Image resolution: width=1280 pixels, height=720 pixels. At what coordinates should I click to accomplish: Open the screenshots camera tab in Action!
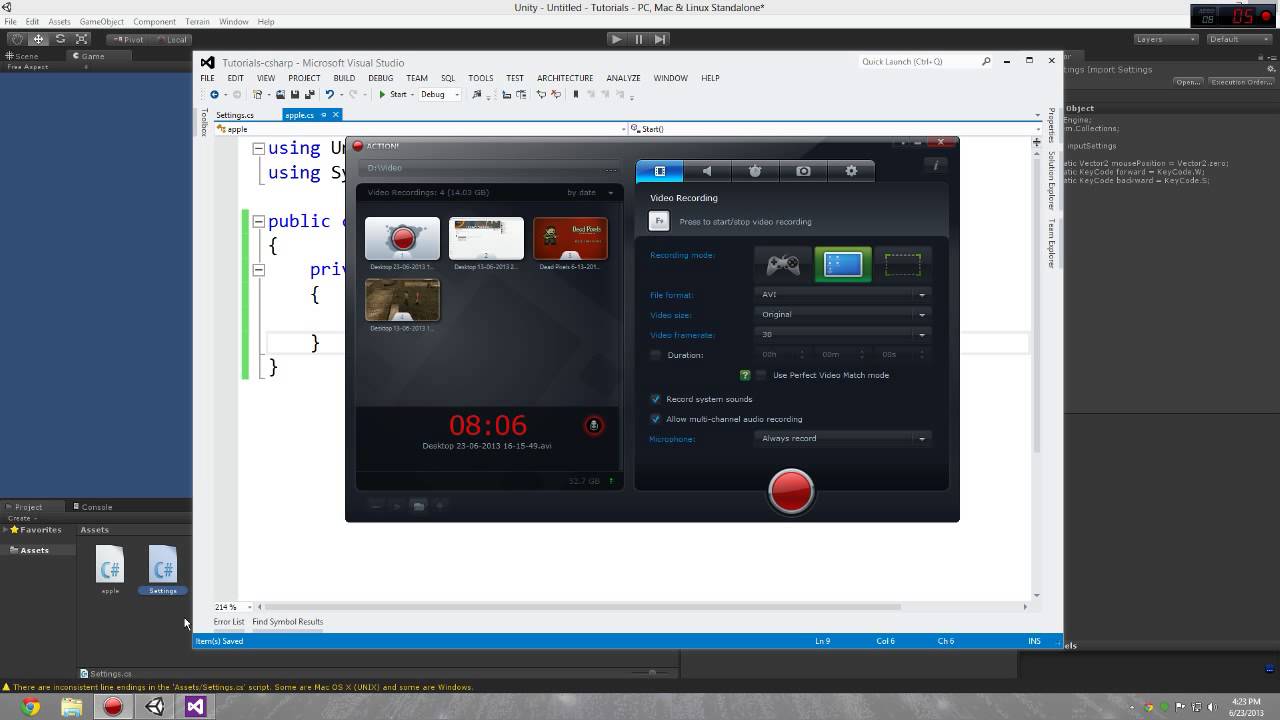click(x=803, y=171)
